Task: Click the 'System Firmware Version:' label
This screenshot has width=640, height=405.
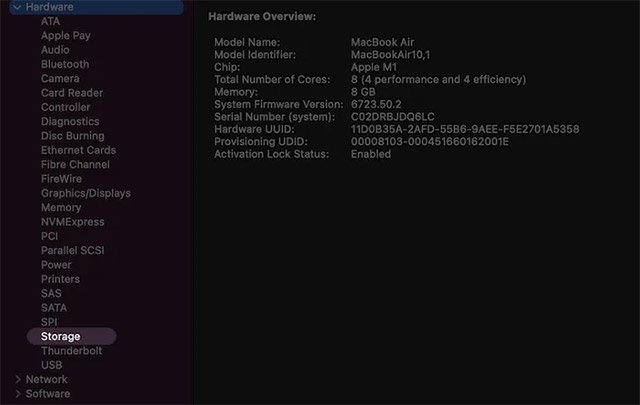Action: 279,104
